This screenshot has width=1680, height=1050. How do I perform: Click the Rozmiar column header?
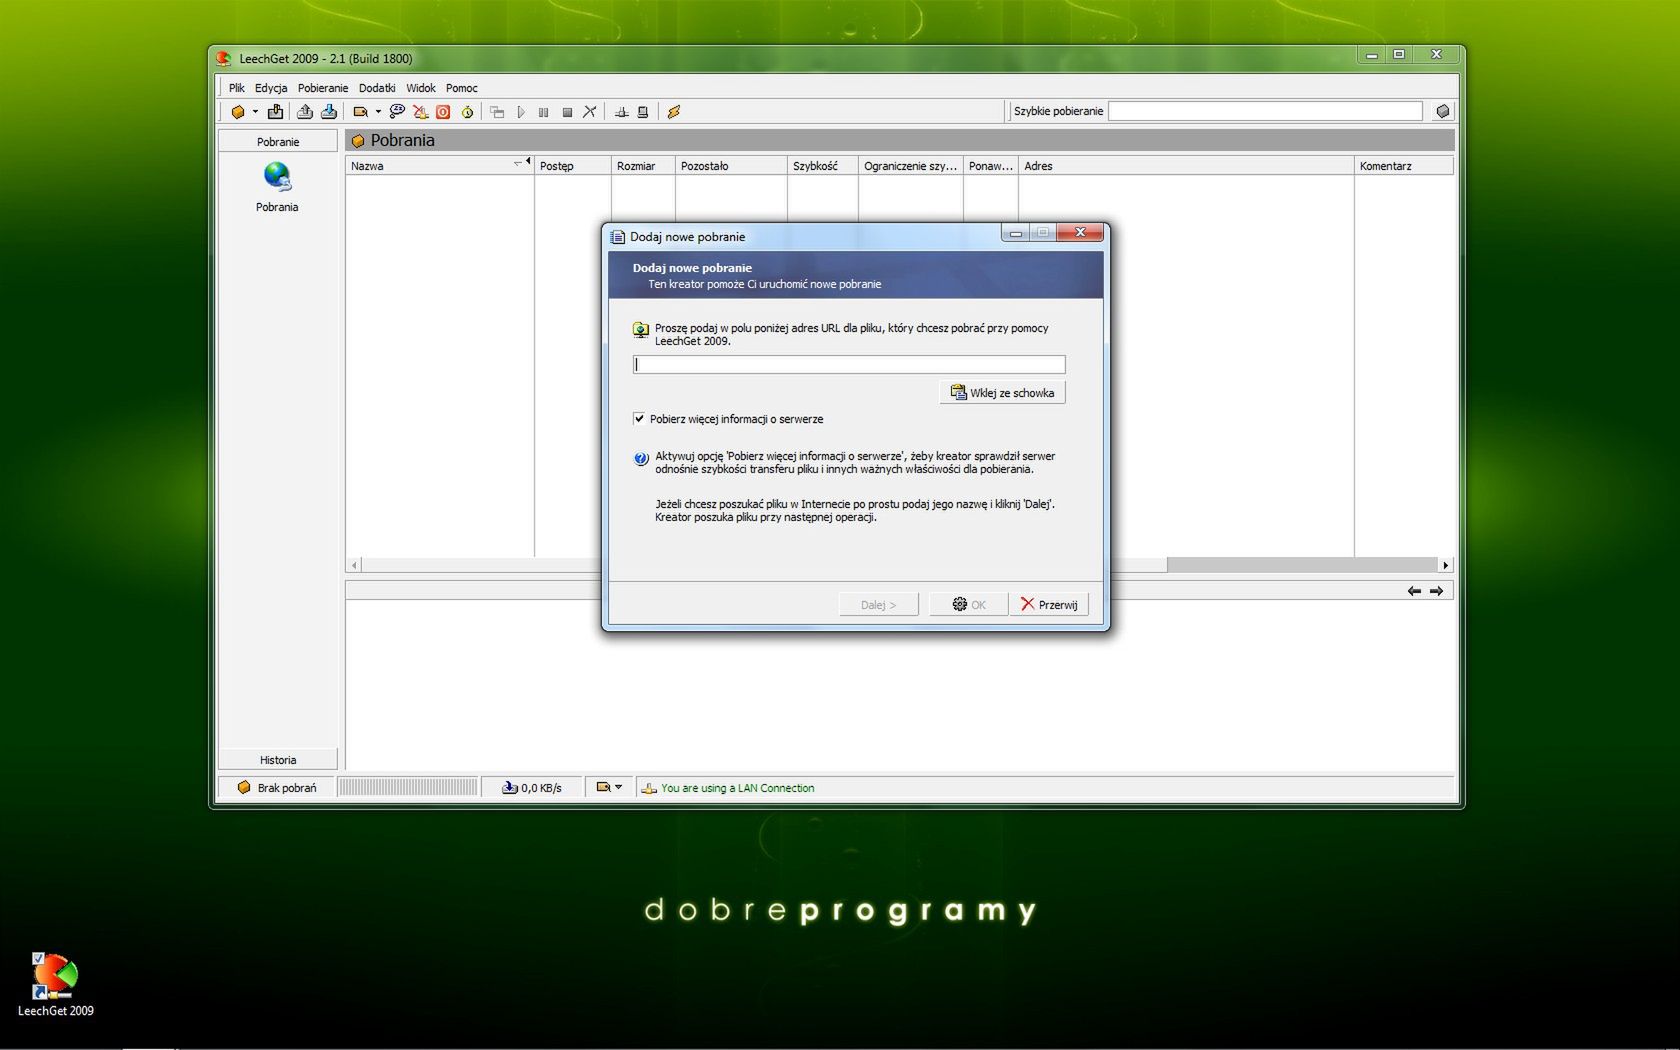point(643,166)
